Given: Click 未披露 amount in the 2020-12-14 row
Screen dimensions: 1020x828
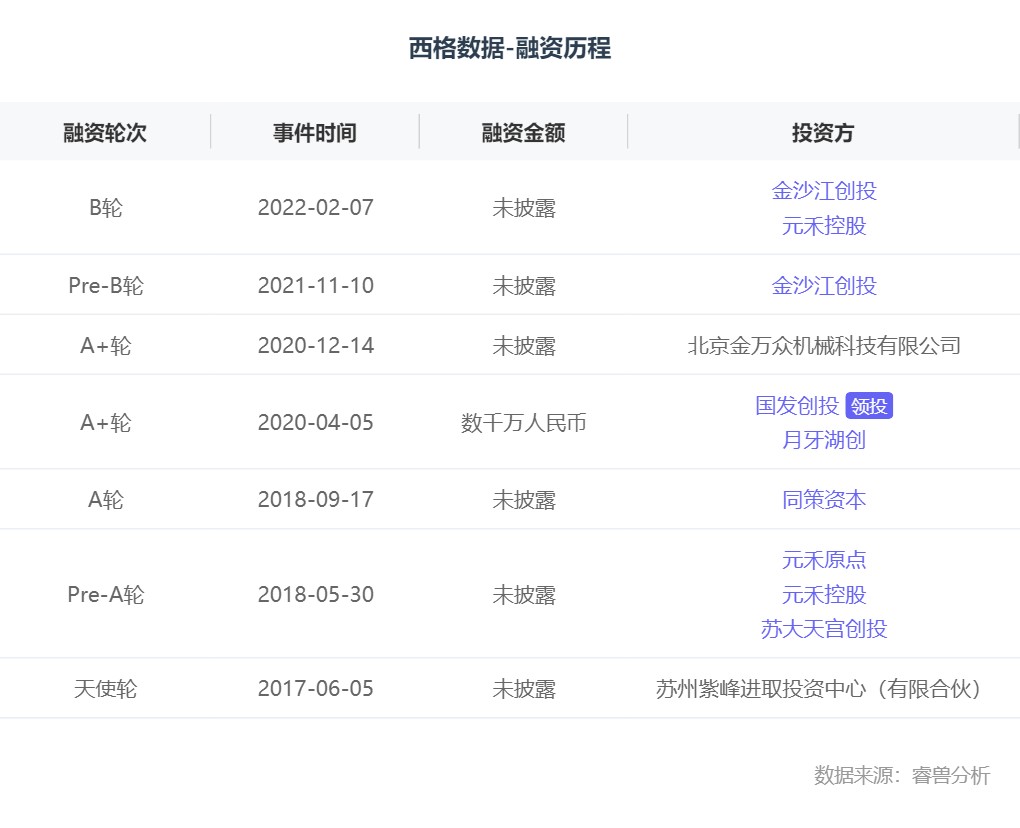Looking at the screenshot, I should tap(524, 345).
